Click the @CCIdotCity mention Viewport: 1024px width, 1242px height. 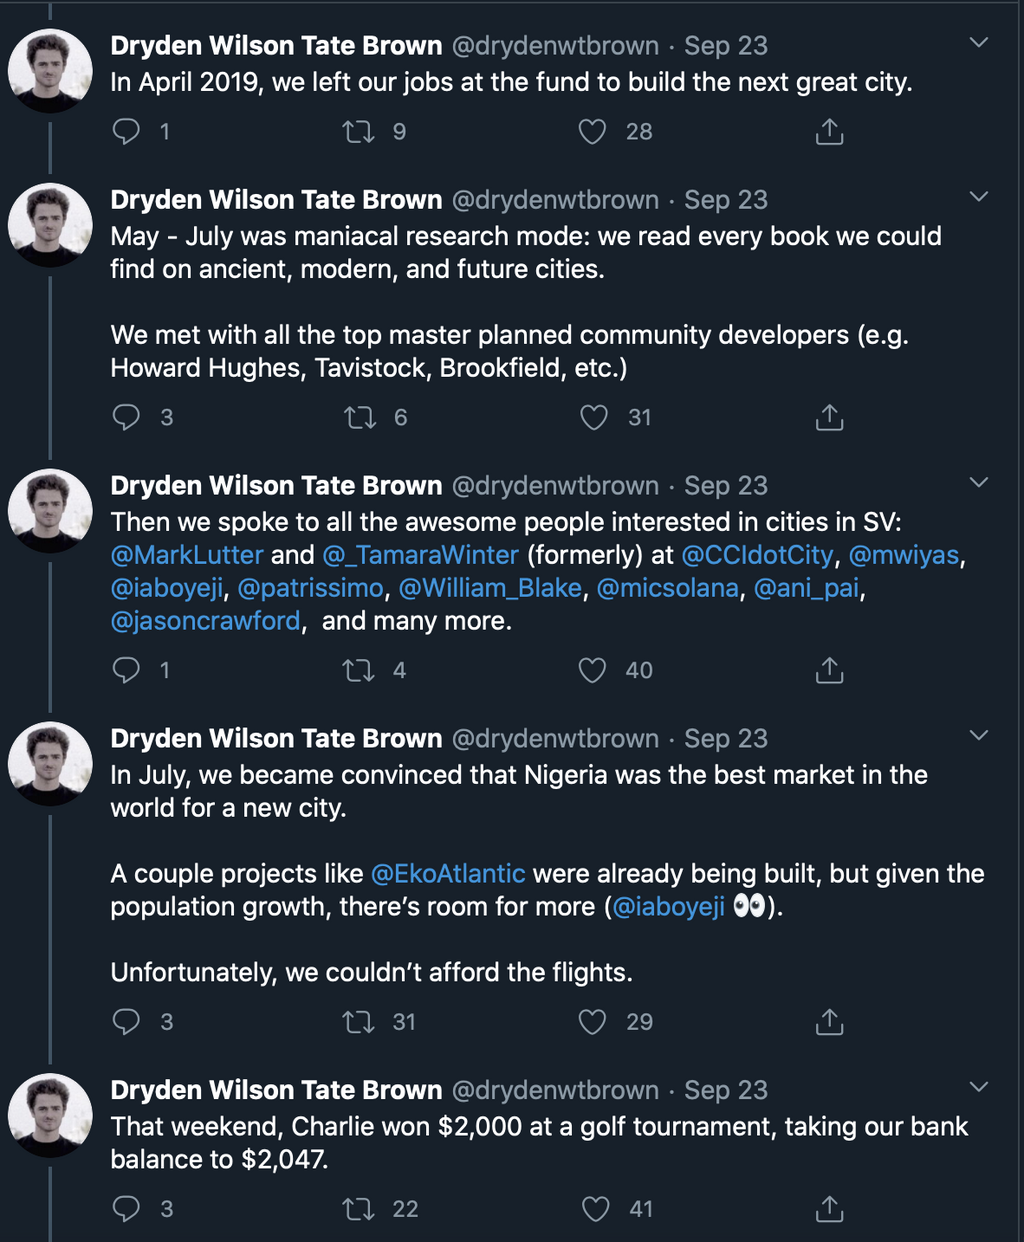(x=757, y=555)
